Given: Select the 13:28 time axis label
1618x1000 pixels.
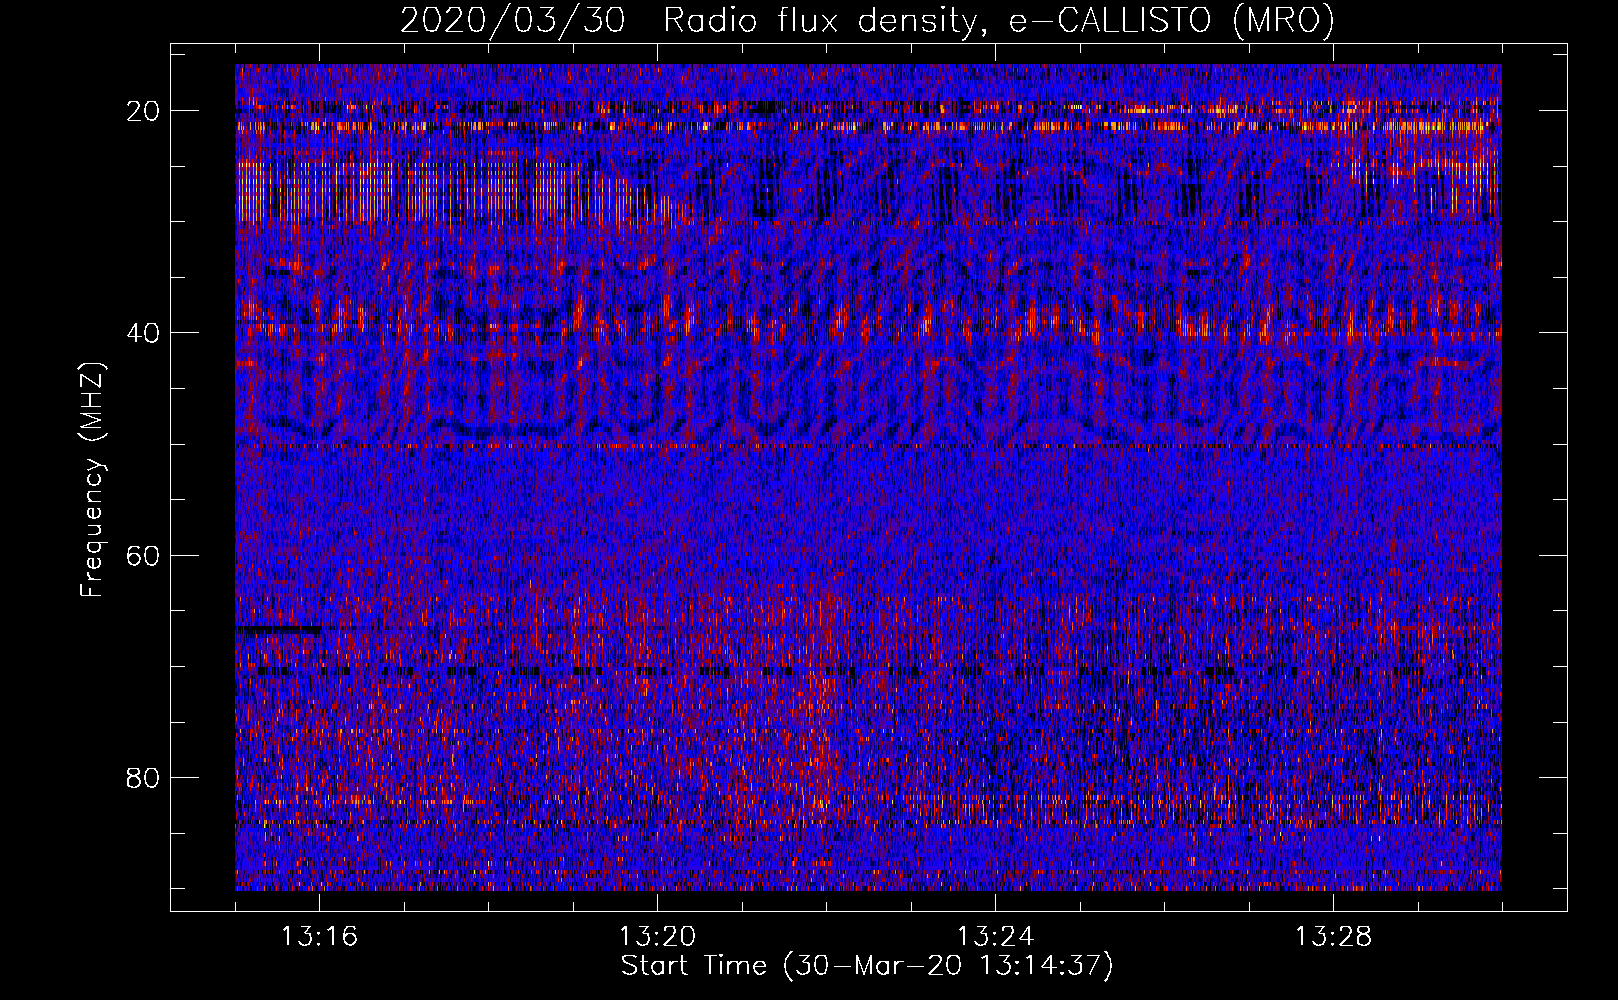Looking at the screenshot, I should tap(1333, 937).
